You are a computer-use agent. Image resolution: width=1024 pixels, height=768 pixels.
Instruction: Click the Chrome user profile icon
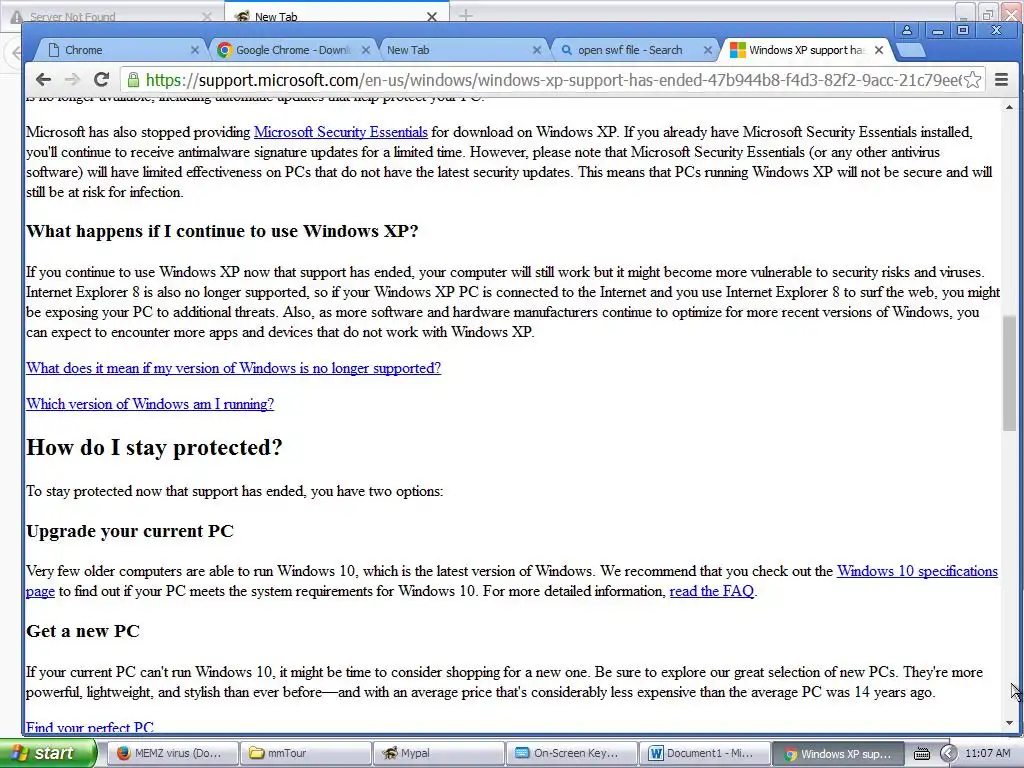pos(907,30)
